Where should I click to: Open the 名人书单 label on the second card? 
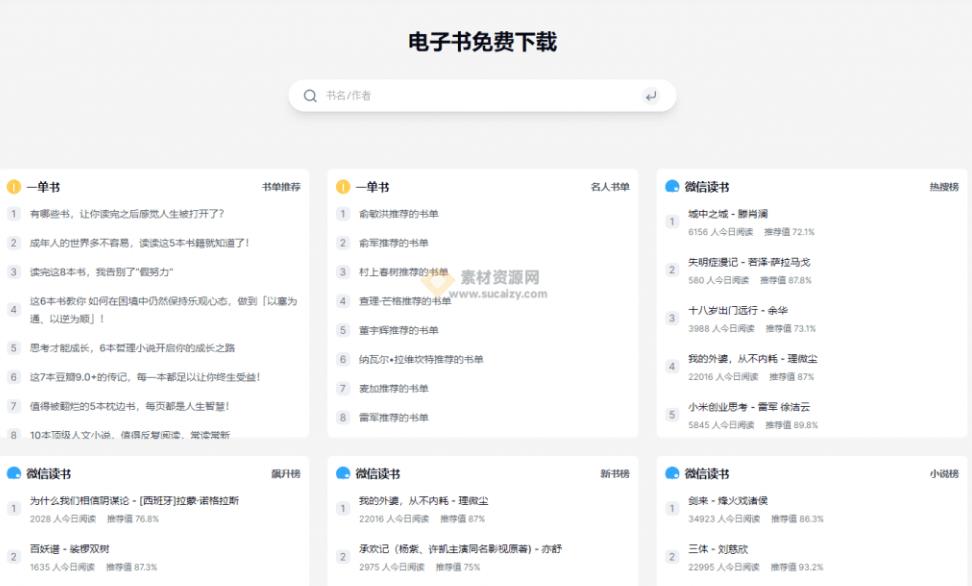point(610,187)
